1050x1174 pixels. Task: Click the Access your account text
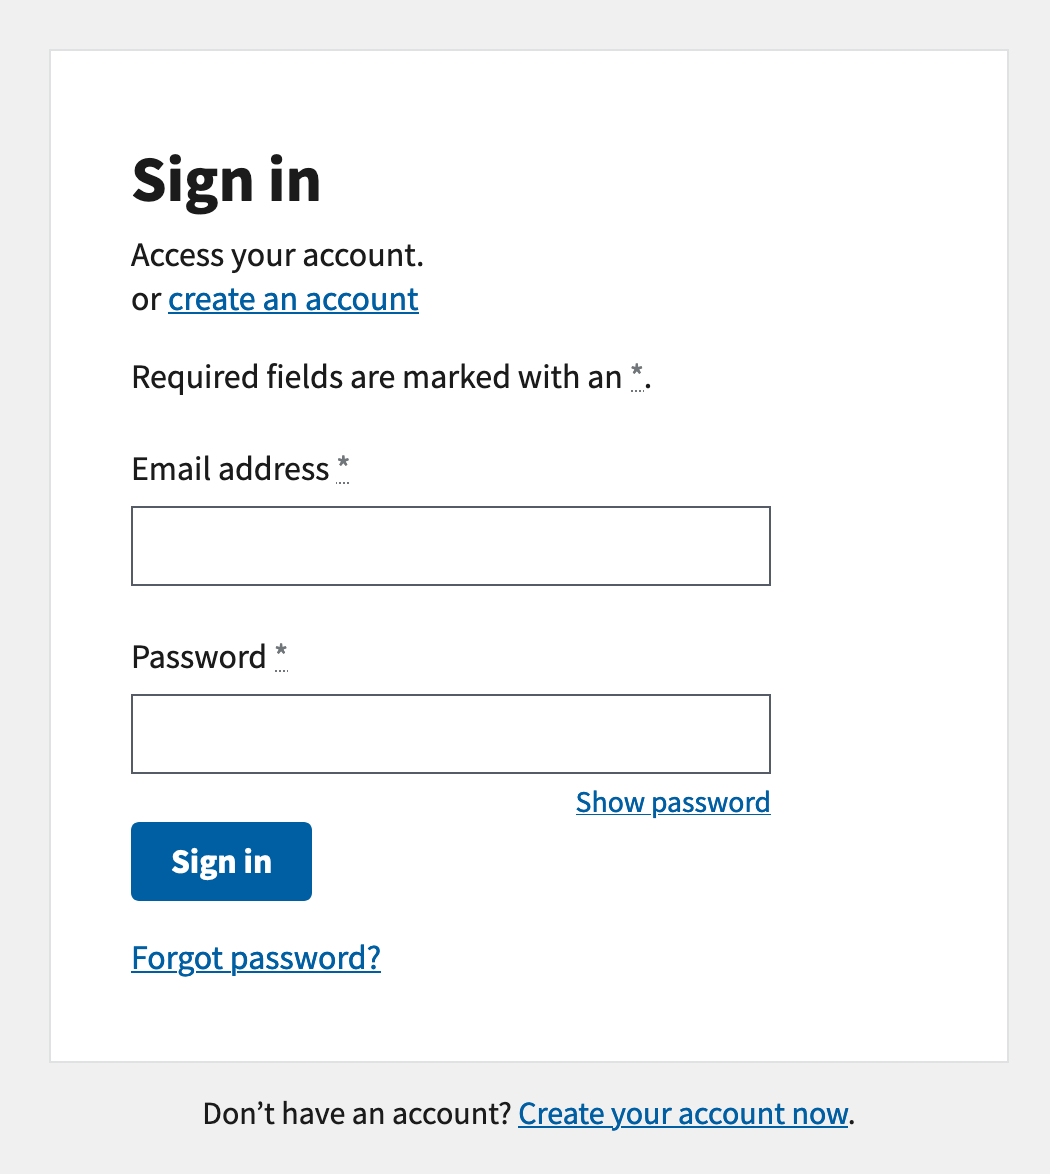[x=277, y=255]
